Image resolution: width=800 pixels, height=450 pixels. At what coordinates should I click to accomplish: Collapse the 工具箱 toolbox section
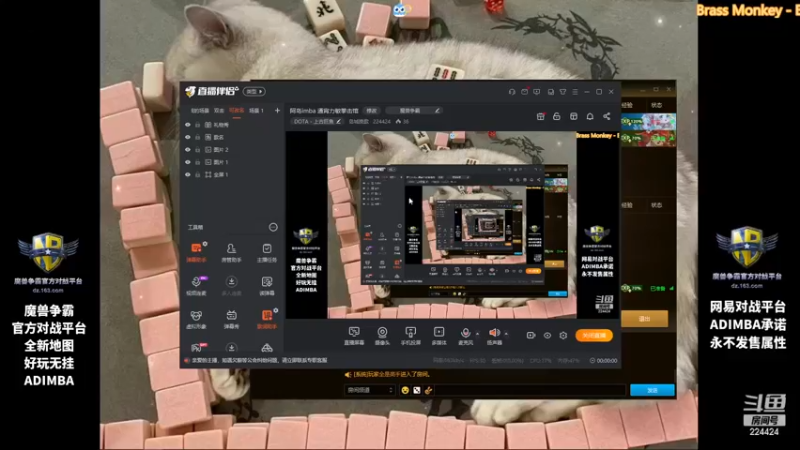coord(273,227)
